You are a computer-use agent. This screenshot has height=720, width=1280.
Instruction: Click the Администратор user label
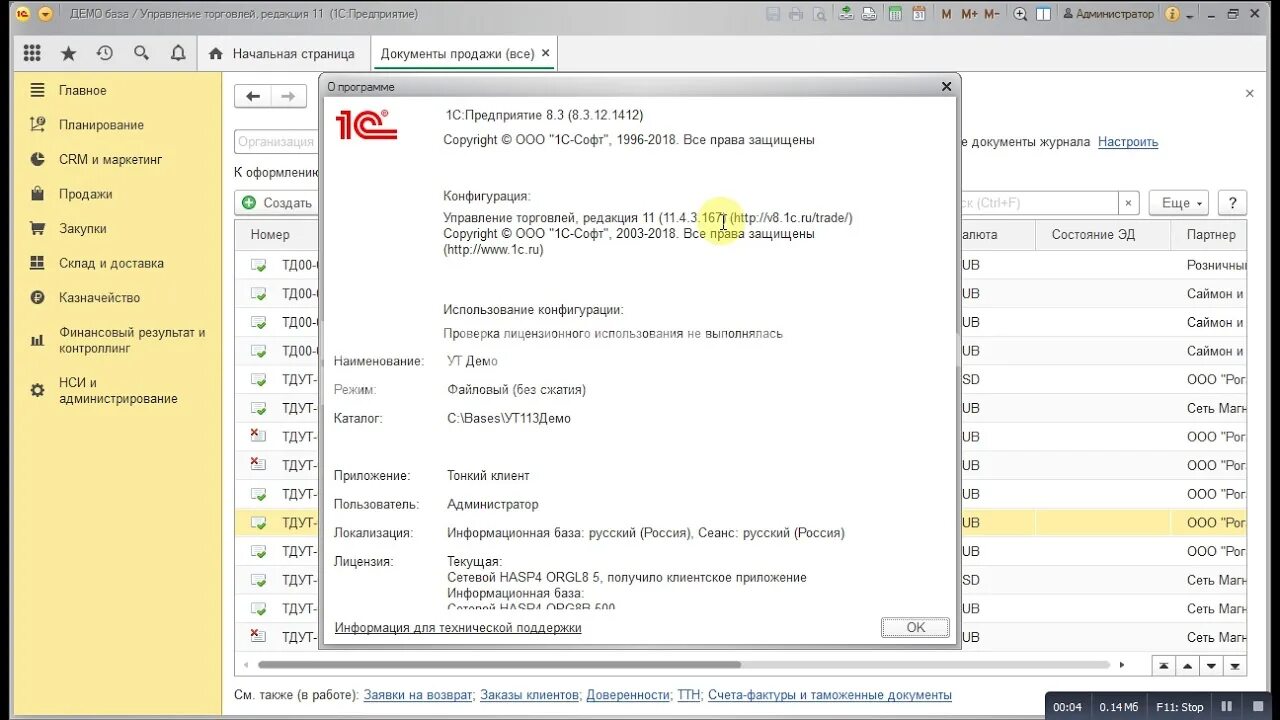click(1108, 14)
